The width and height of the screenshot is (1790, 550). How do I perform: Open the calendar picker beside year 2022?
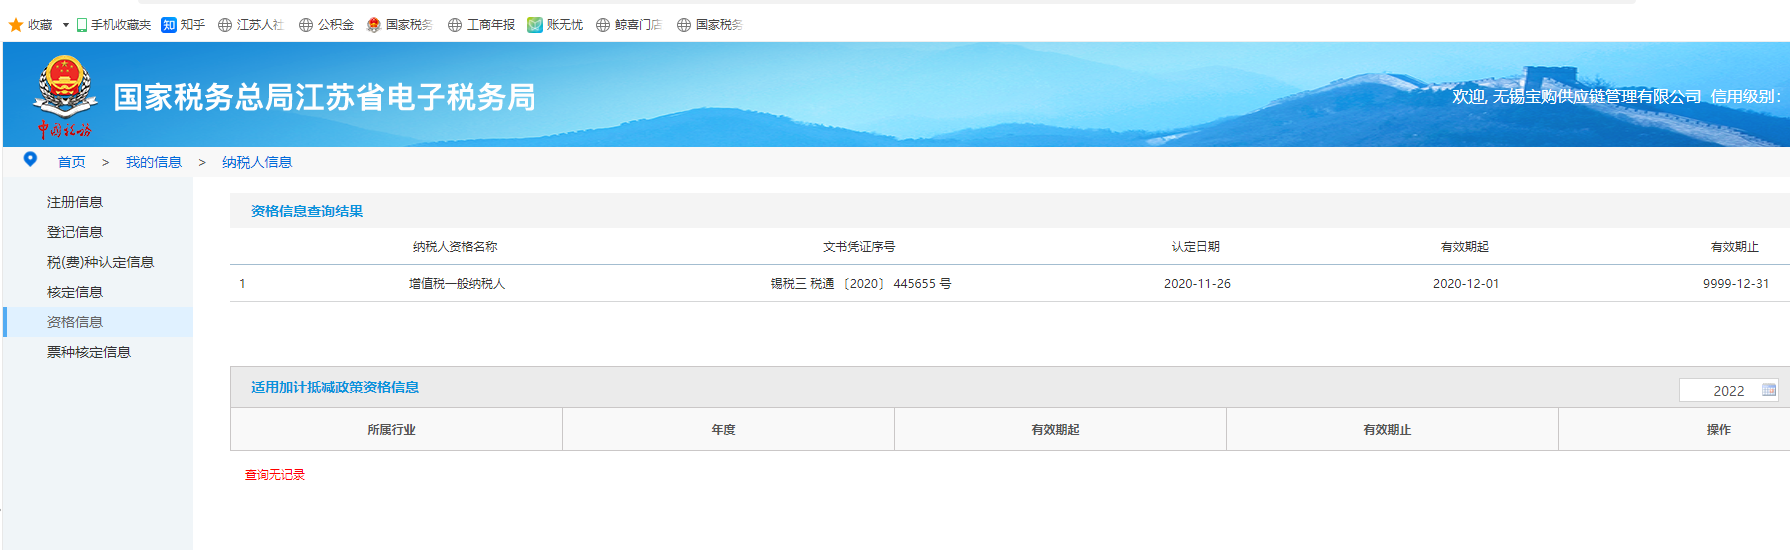[x=1768, y=390]
